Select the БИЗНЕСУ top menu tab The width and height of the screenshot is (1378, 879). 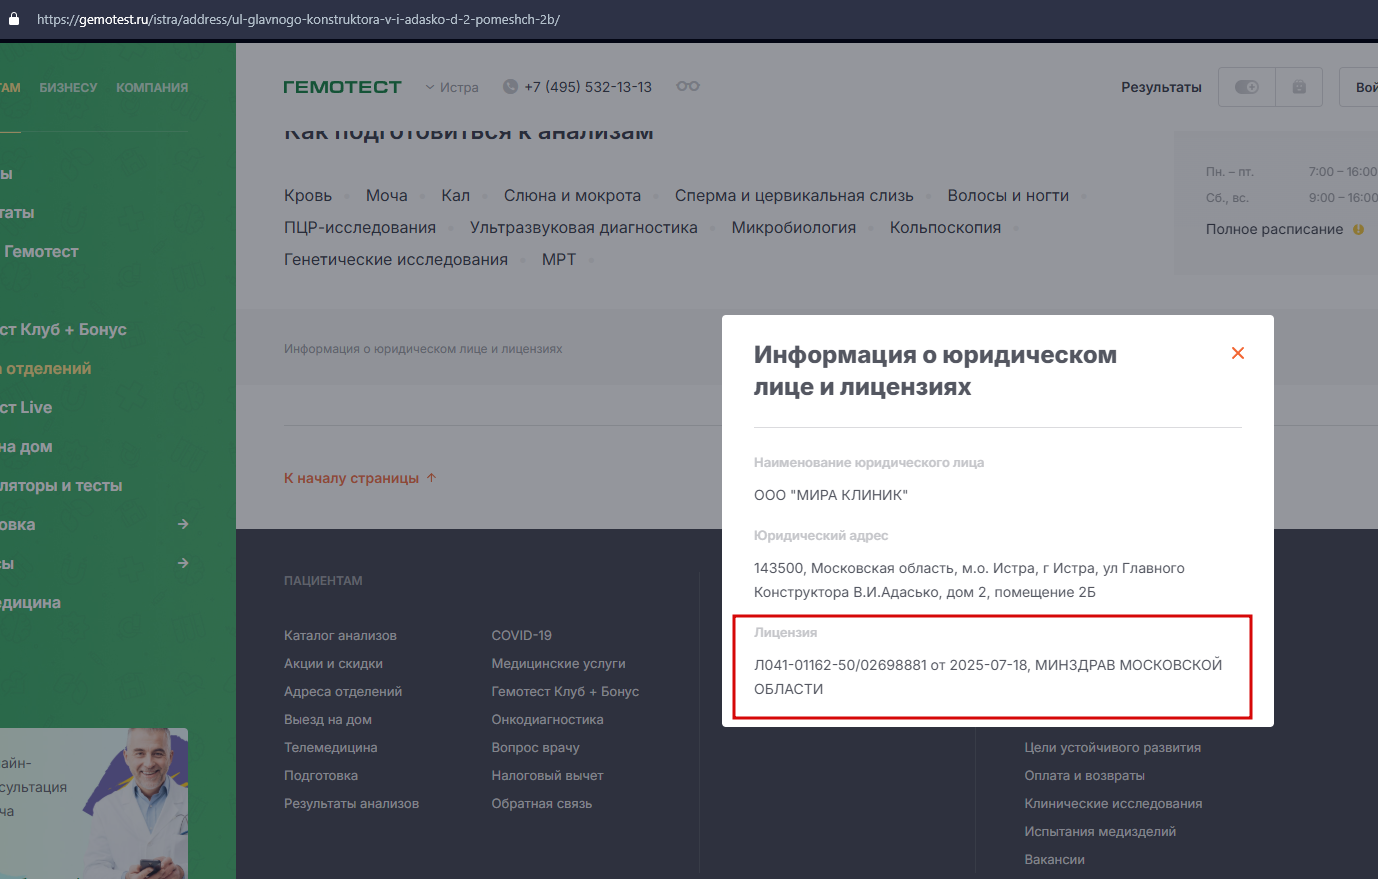(68, 88)
